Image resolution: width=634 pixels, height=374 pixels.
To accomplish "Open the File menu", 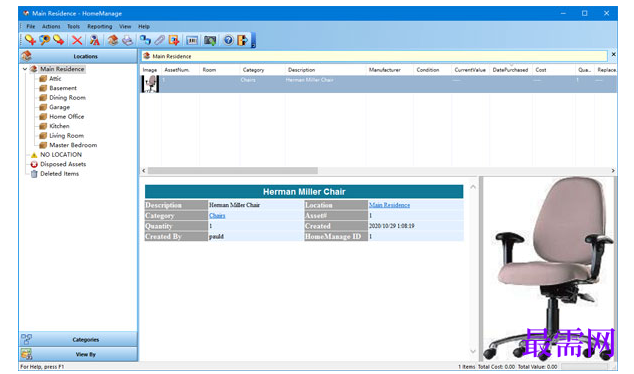I will coord(31,26).
